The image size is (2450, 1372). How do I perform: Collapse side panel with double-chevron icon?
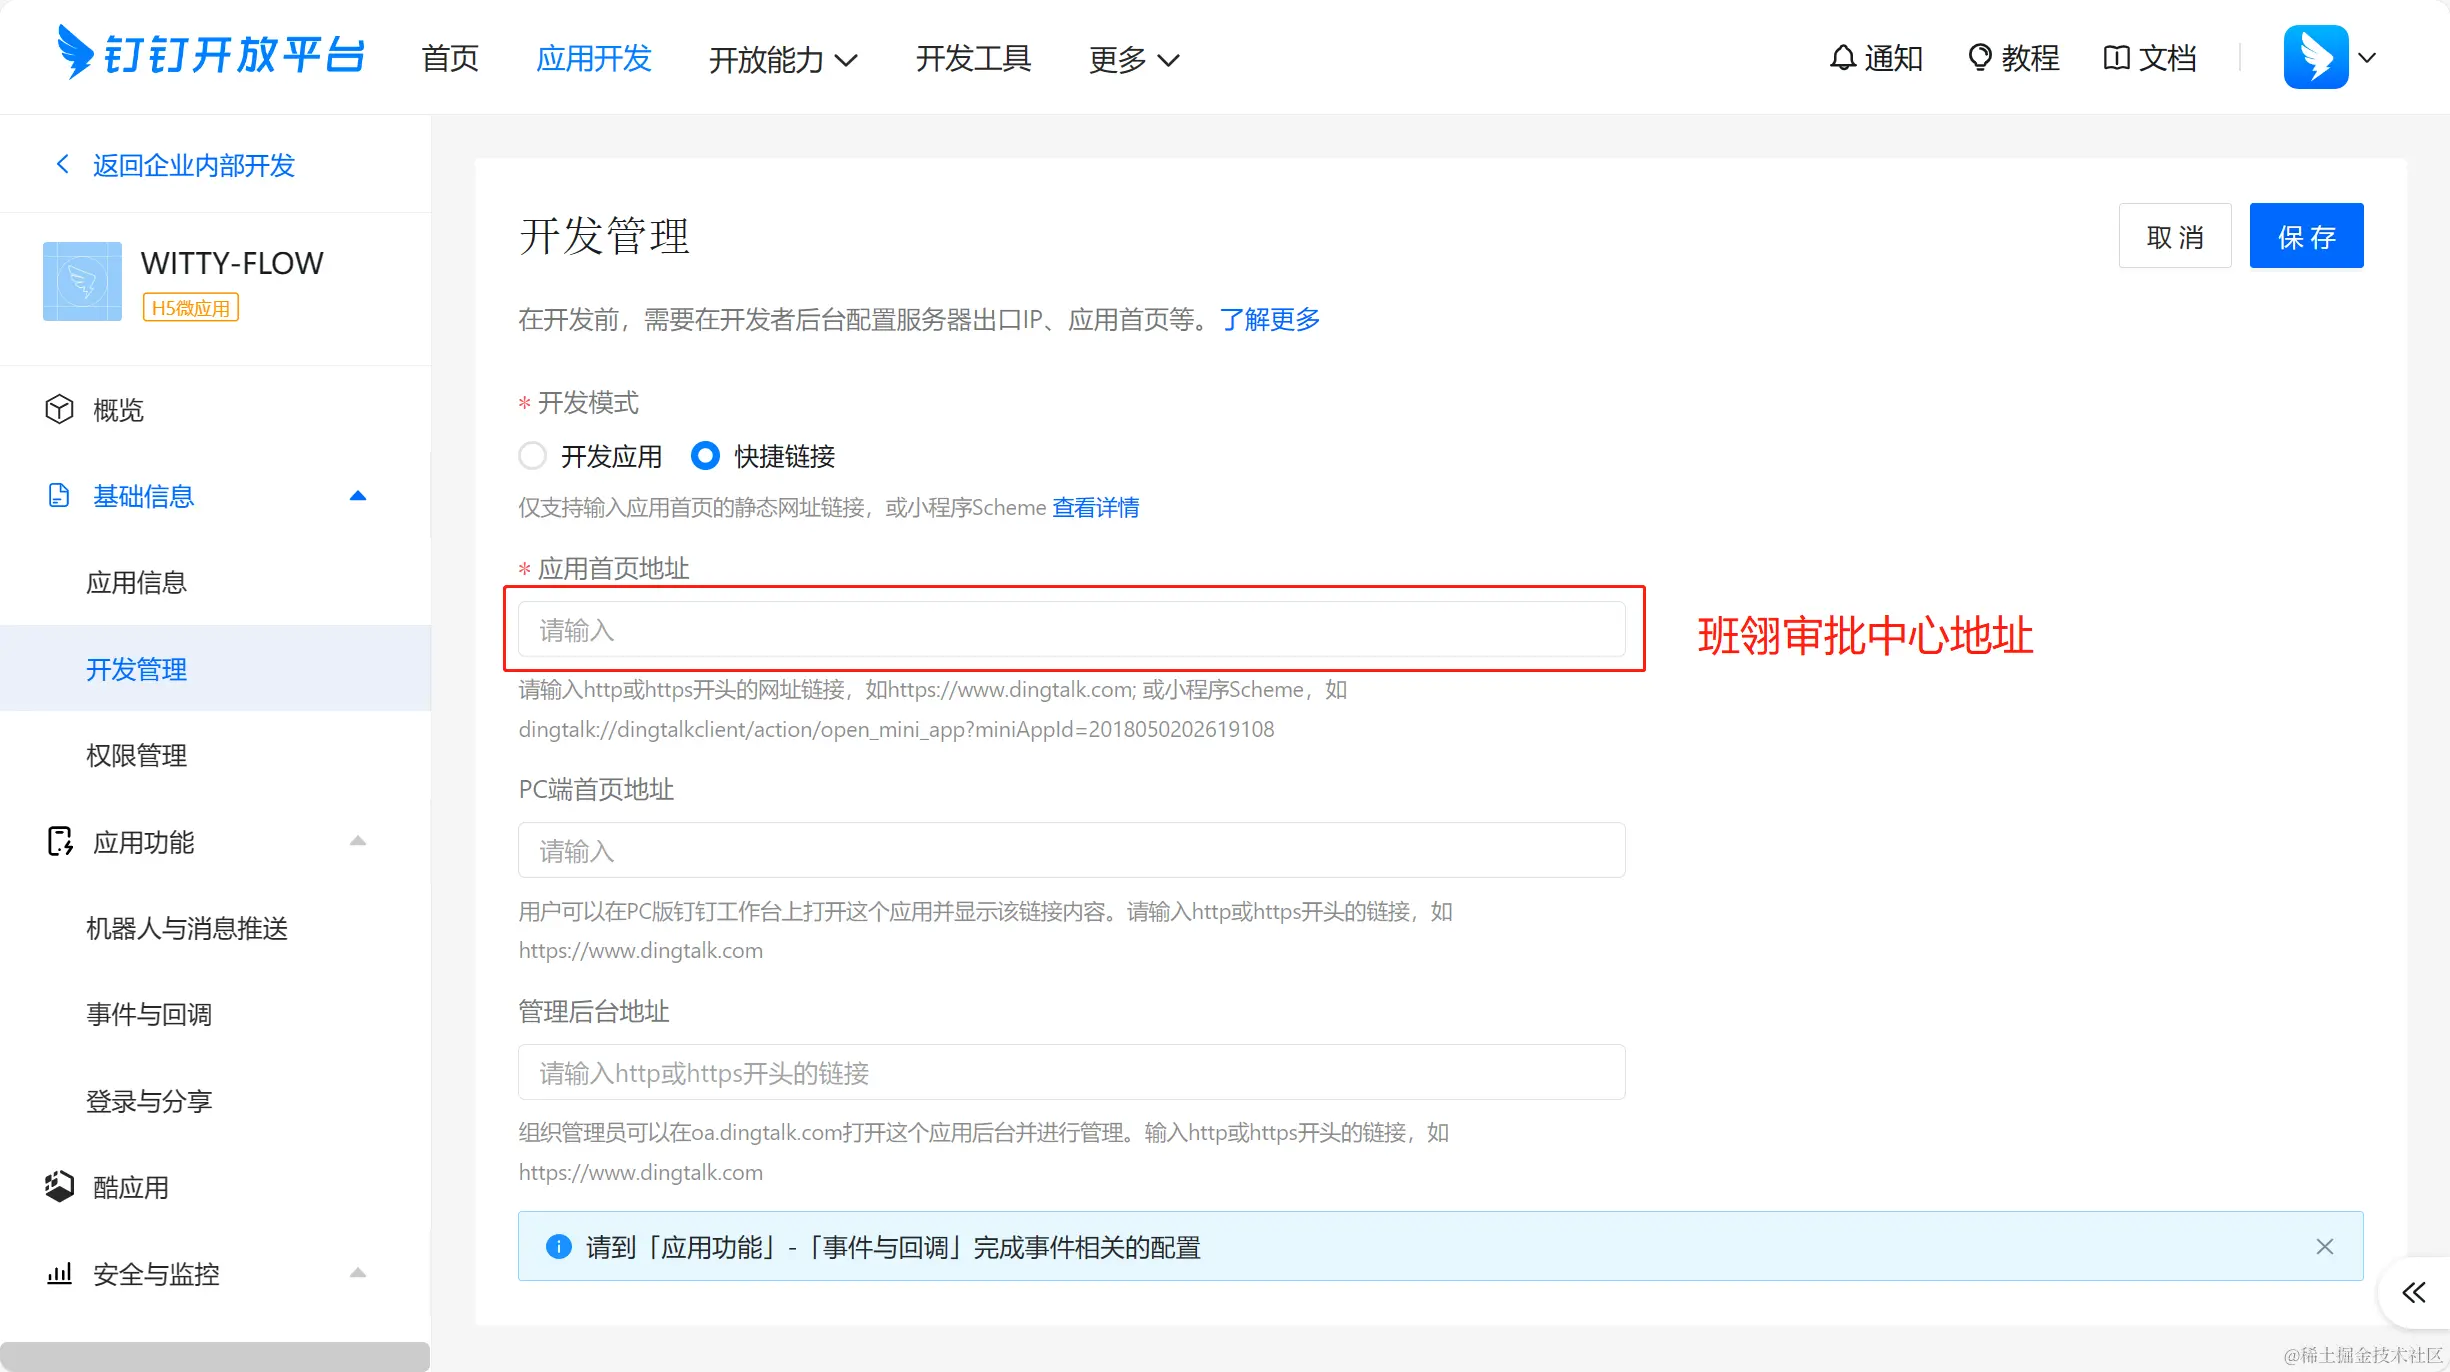coord(2413,1293)
